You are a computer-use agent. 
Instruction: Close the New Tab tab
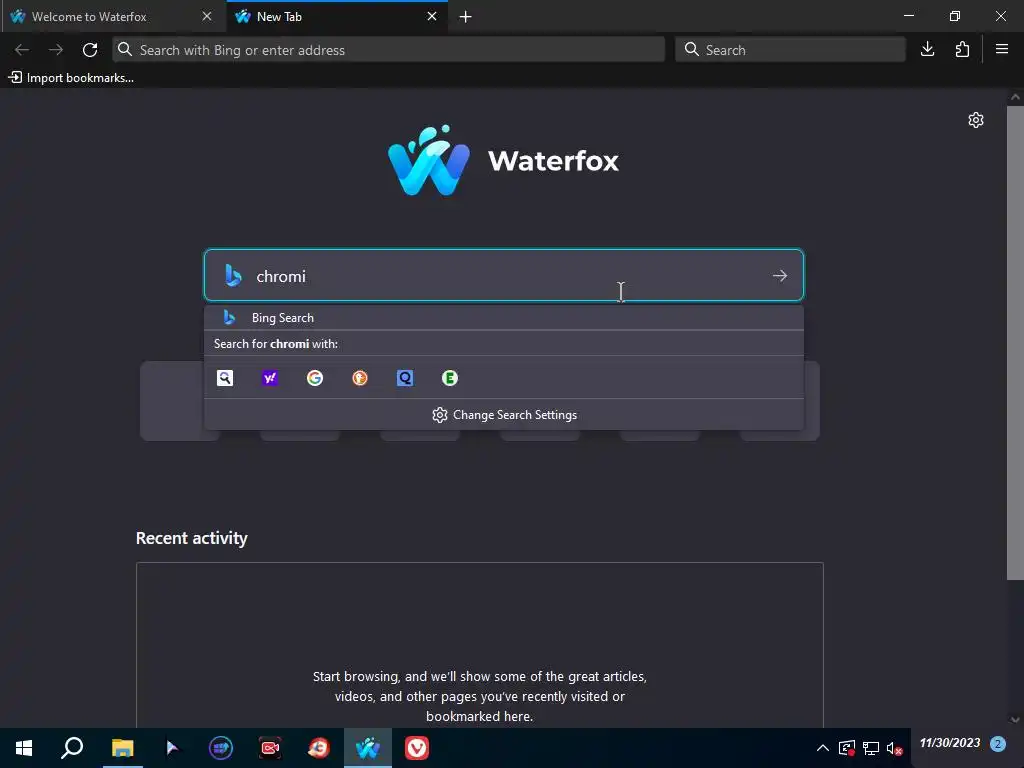pyautogui.click(x=432, y=16)
